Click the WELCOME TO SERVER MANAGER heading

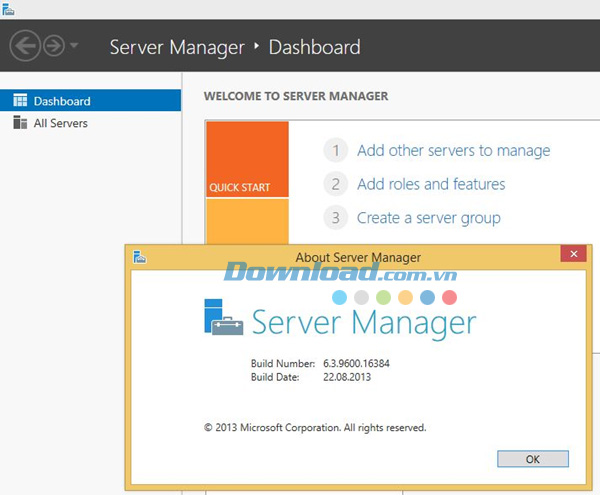pyautogui.click(x=296, y=96)
